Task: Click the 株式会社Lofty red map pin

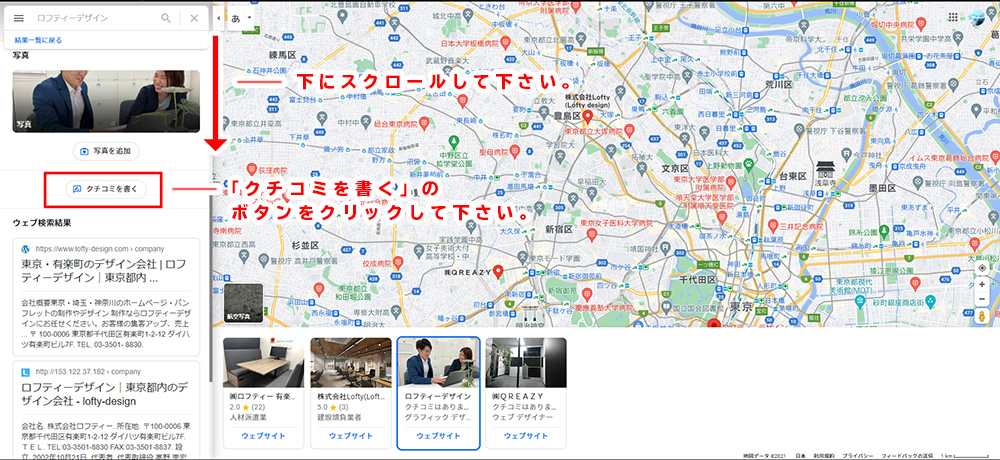Action: pyautogui.click(x=588, y=117)
